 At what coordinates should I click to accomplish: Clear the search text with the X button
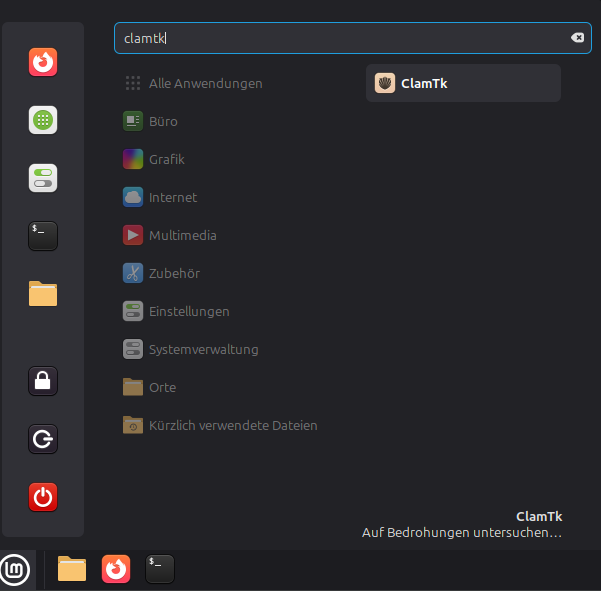pos(577,38)
